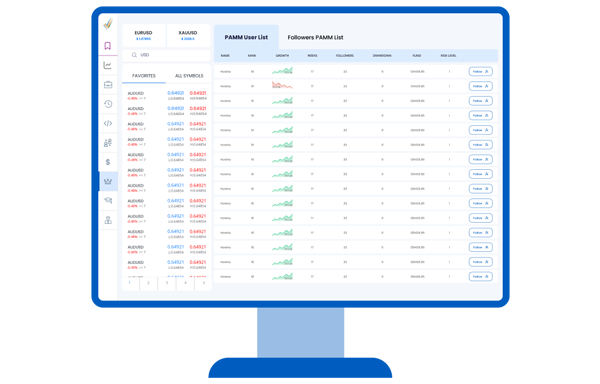The height and width of the screenshot is (384, 600).
Task: Go to symbols page 2
Action: pyautogui.click(x=148, y=283)
